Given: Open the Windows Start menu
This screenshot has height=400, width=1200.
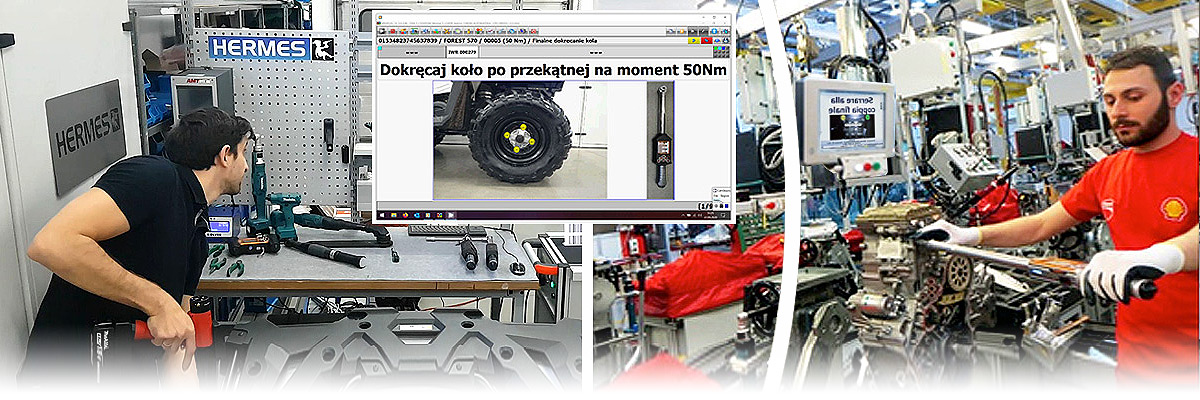Looking at the screenshot, I should click(x=380, y=215).
